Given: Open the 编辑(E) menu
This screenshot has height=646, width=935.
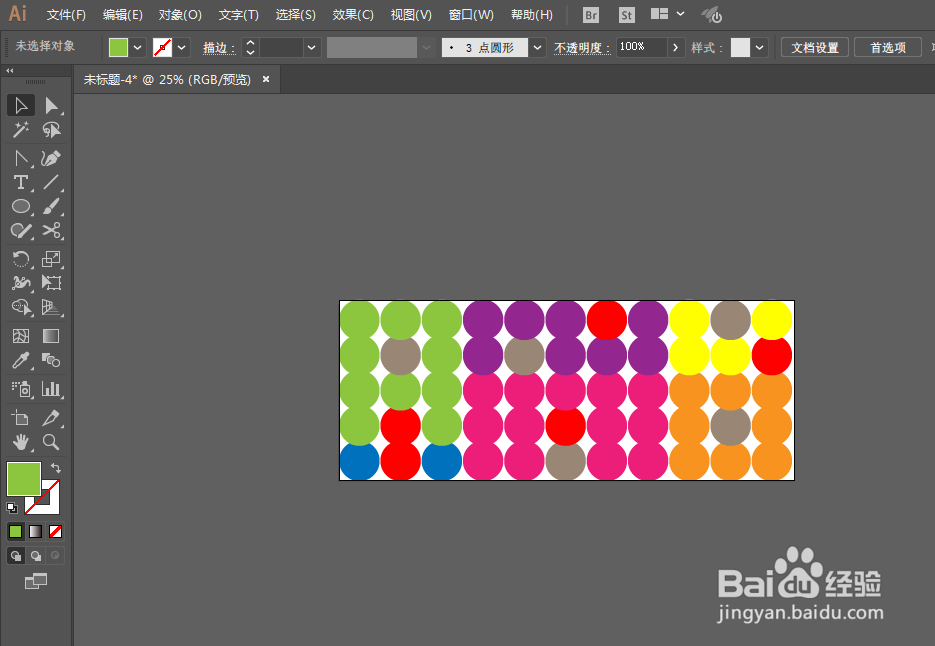Looking at the screenshot, I should (122, 15).
